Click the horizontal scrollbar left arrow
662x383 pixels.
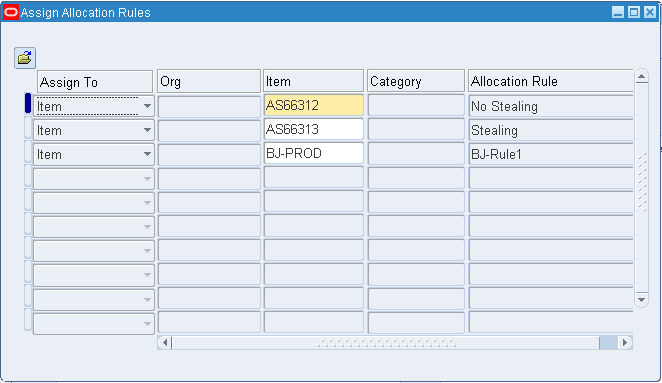pyautogui.click(x=165, y=342)
